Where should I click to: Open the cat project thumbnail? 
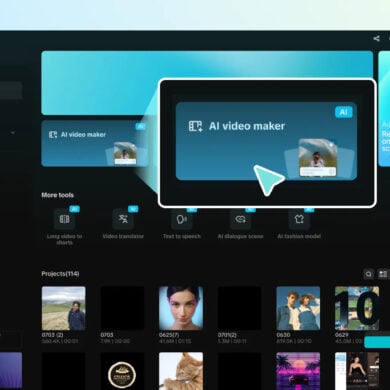point(181,371)
